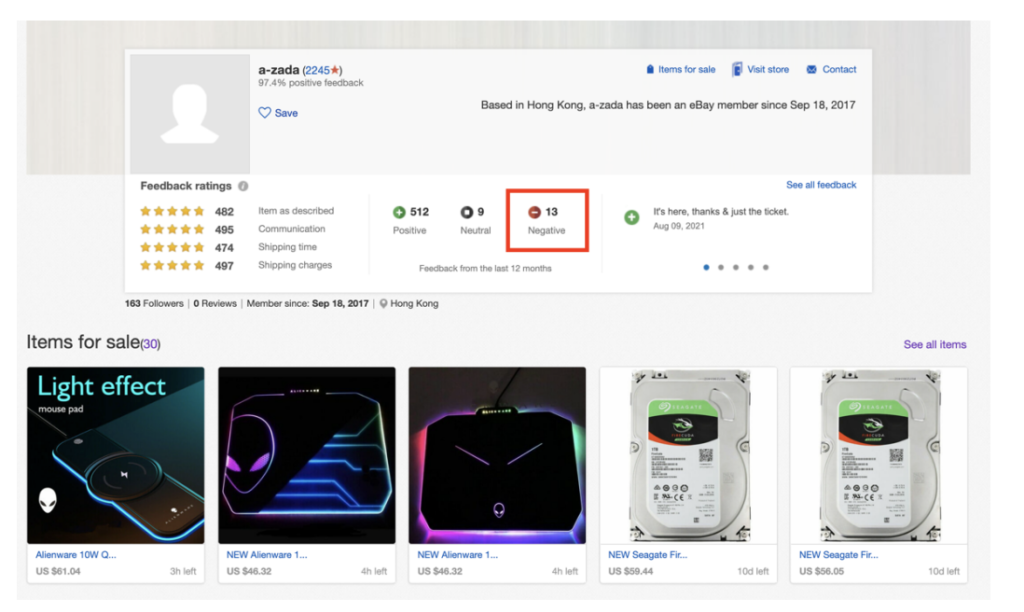The width and height of the screenshot is (1024, 612).
Task: Select the last feedback carousel dot
Action: (x=766, y=267)
